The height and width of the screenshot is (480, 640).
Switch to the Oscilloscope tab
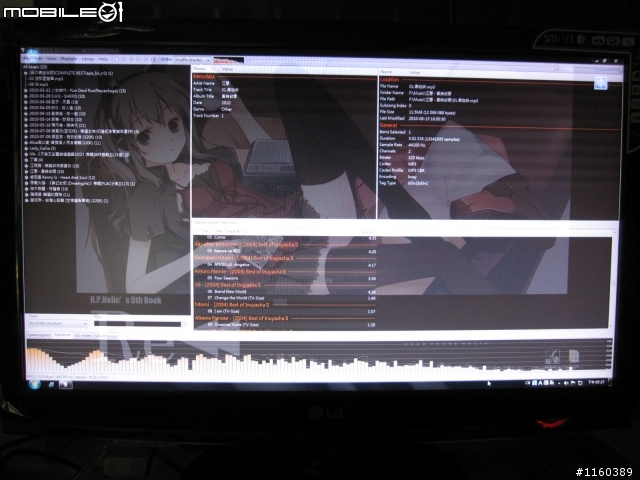click(x=106, y=336)
